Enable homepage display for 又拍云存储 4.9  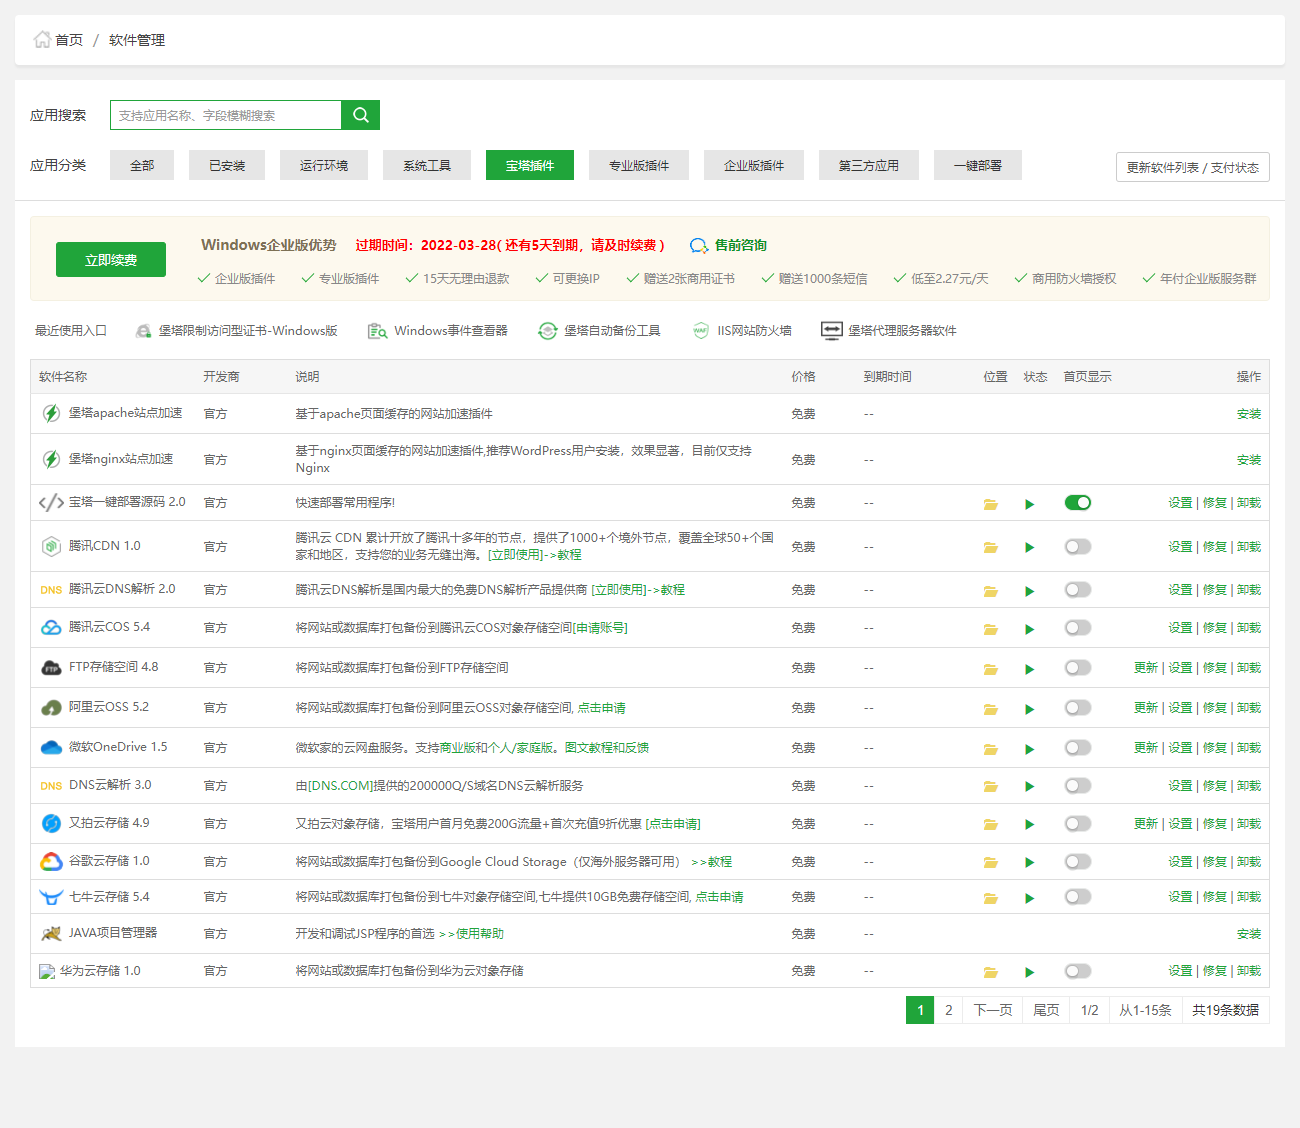tap(1078, 824)
